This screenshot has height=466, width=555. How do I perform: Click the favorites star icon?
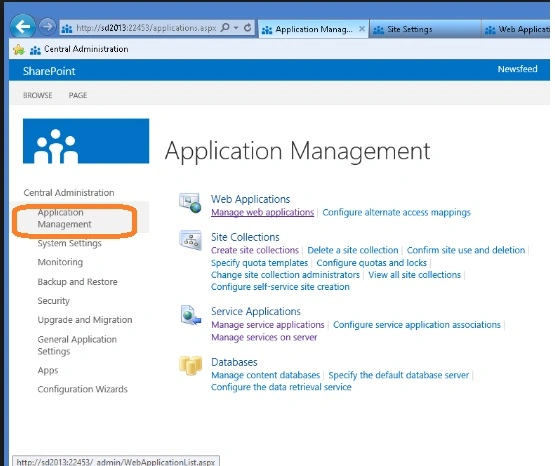[x=19, y=50]
